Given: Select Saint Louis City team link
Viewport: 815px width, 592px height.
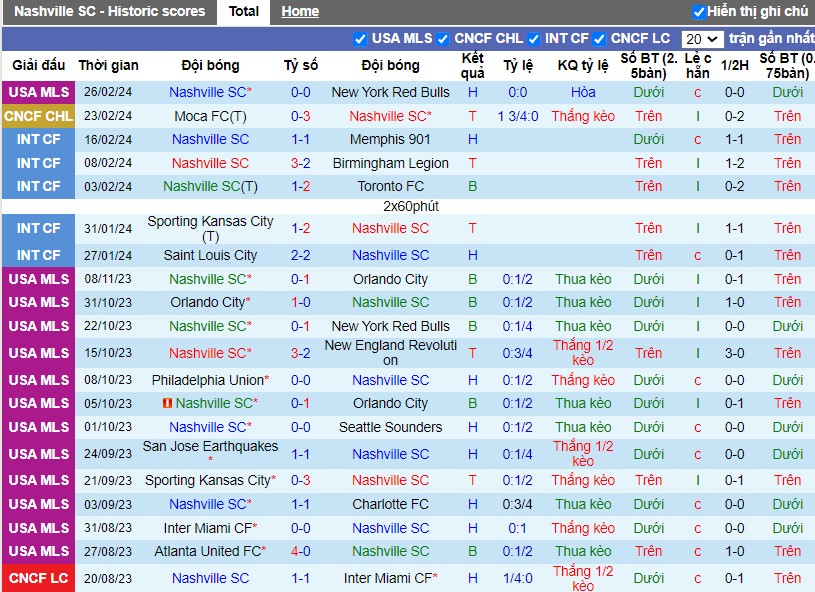Looking at the screenshot, I should click(x=210, y=255).
